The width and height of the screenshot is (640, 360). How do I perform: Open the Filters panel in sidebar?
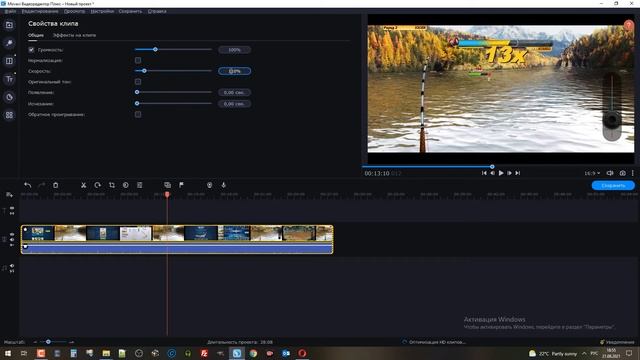click(x=9, y=43)
